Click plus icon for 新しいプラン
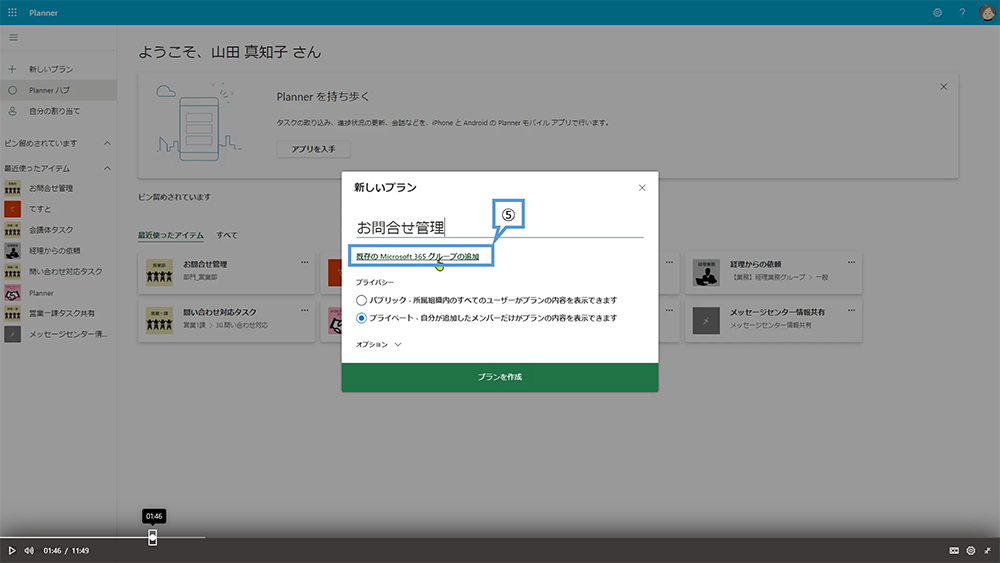 12,69
